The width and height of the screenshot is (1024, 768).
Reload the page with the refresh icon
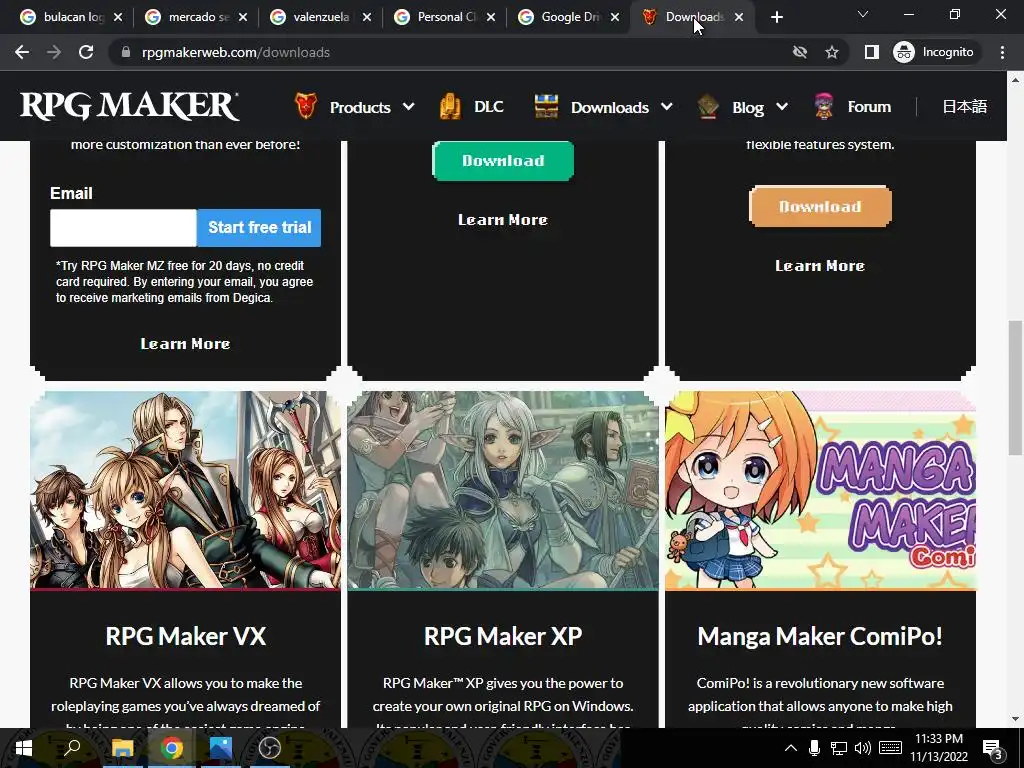point(86,52)
